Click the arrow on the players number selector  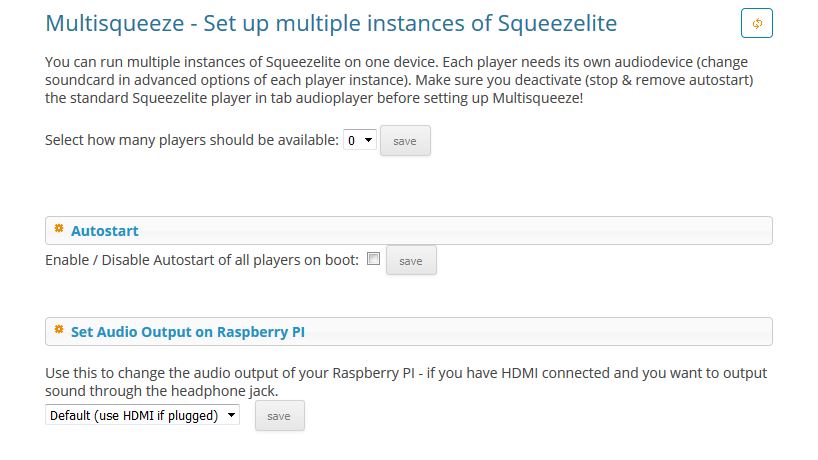point(368,140)
